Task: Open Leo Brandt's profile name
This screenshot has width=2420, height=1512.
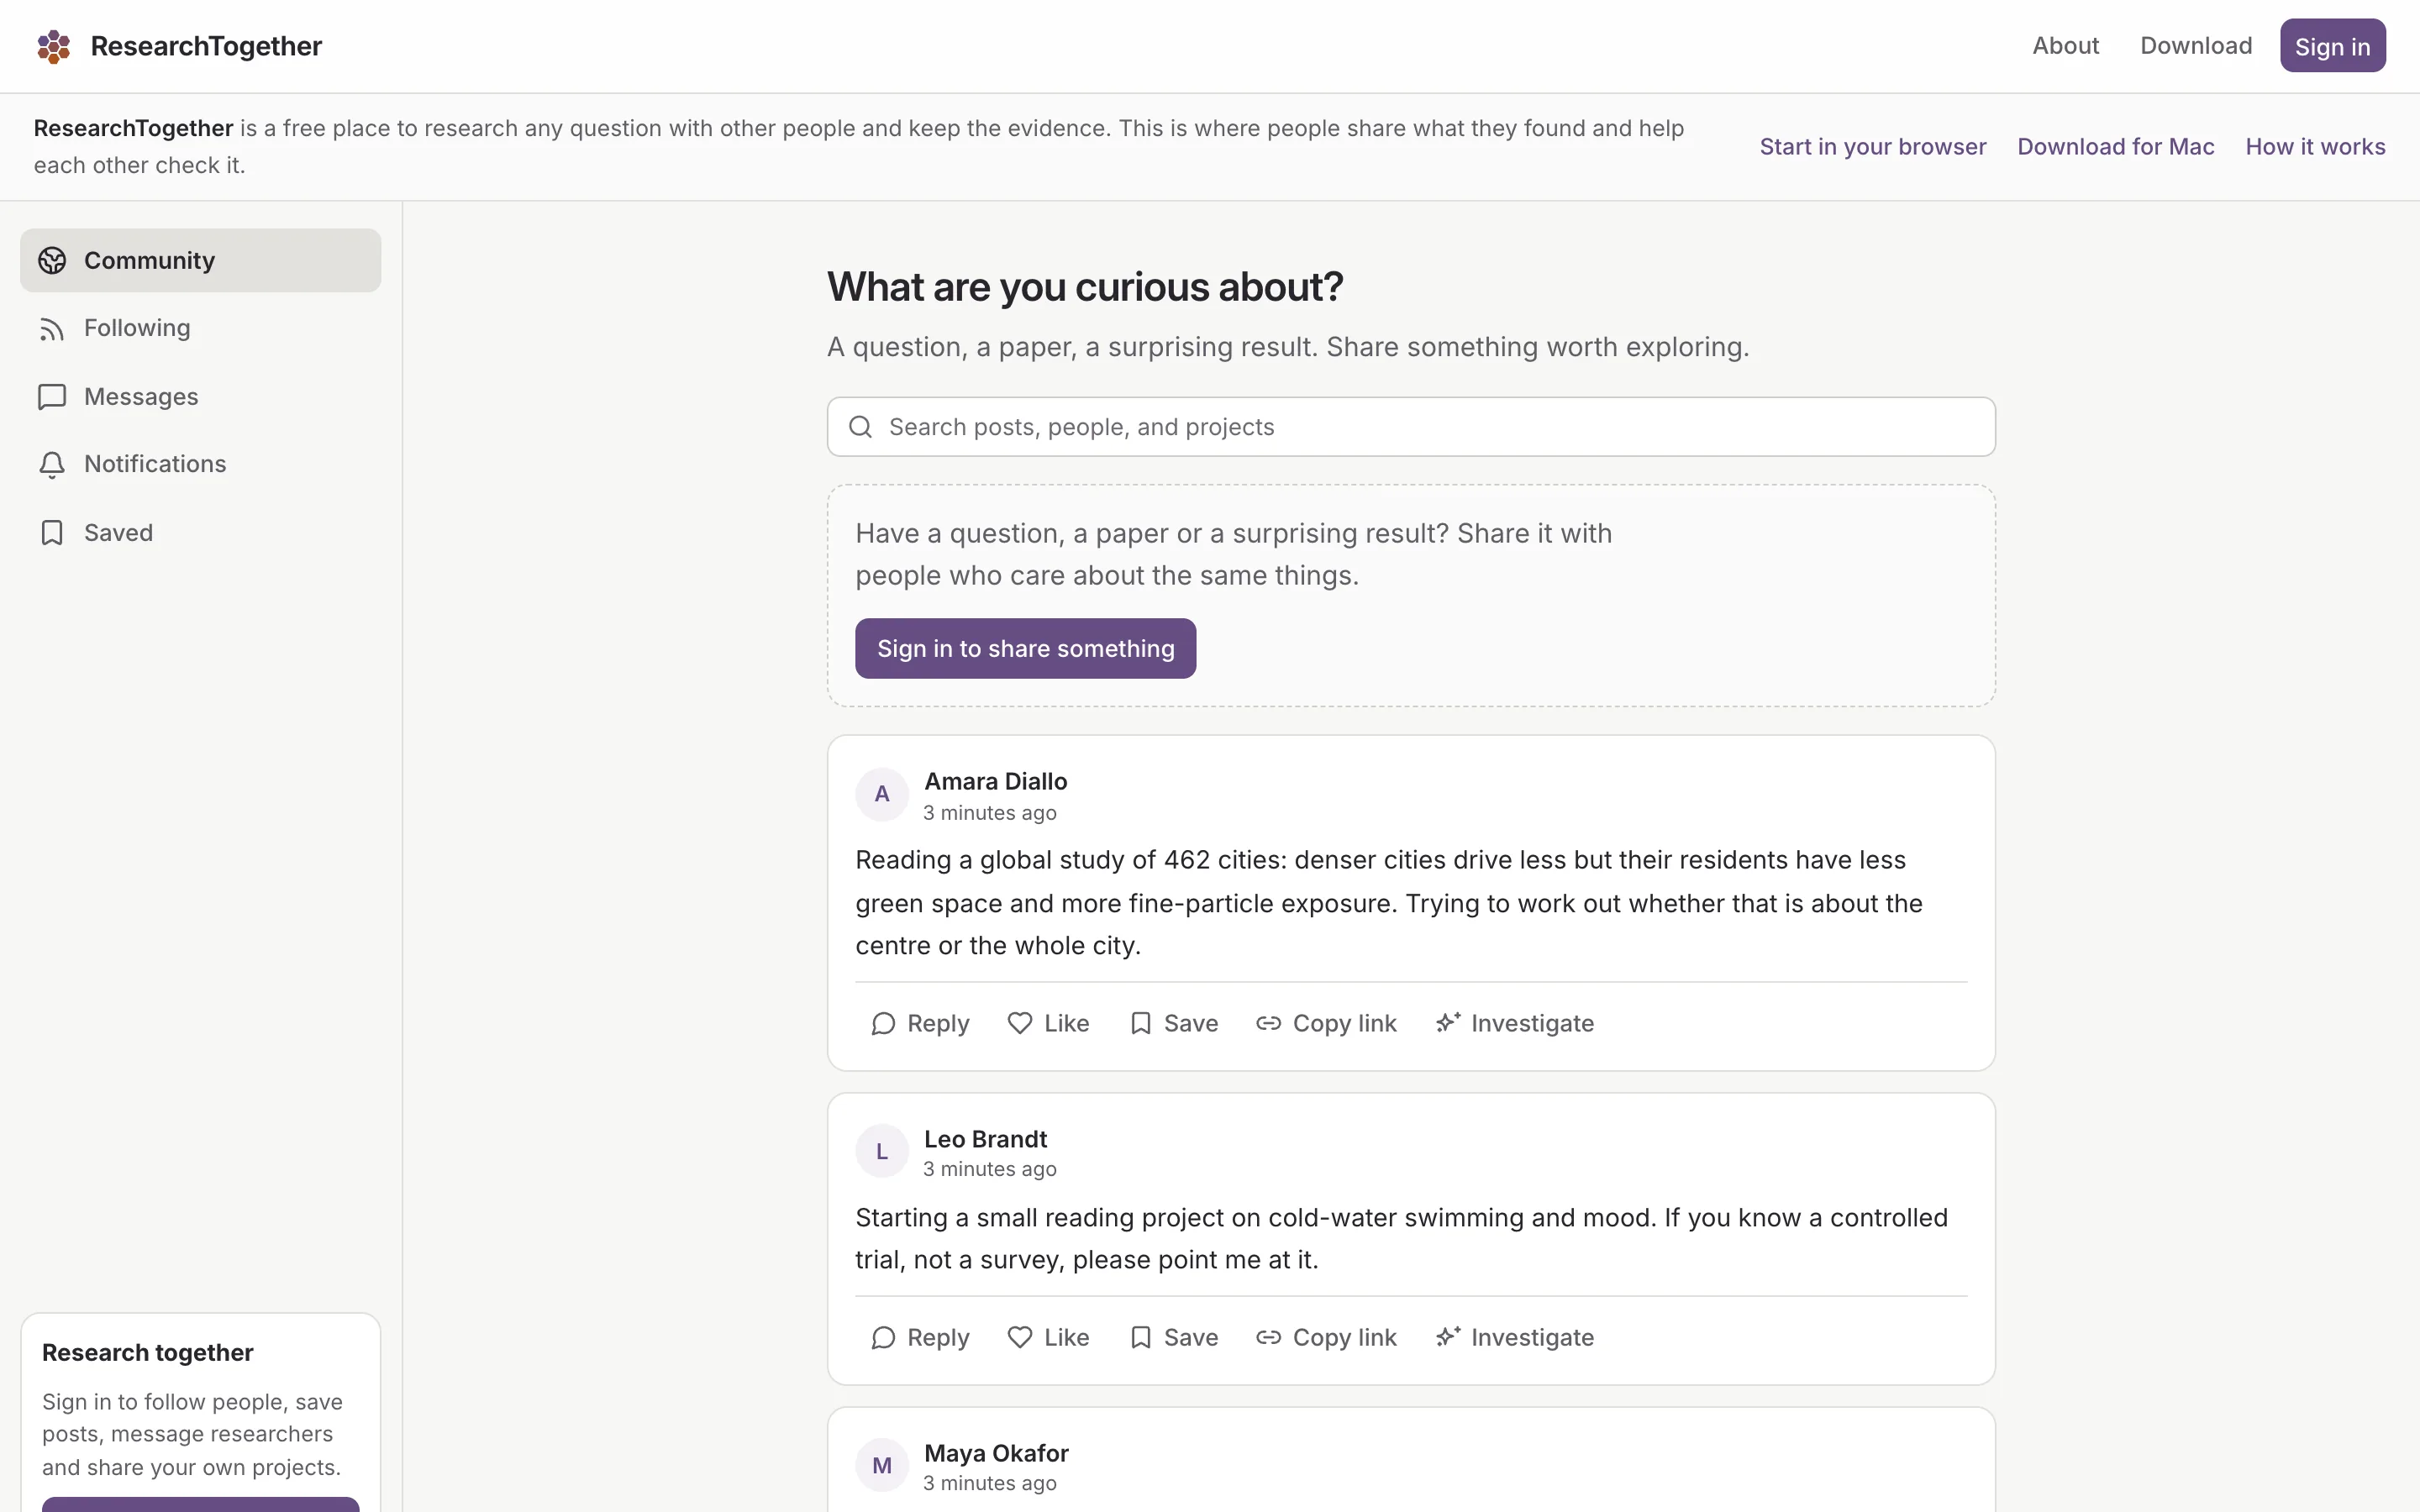Action: click(x=985, y=1139)
